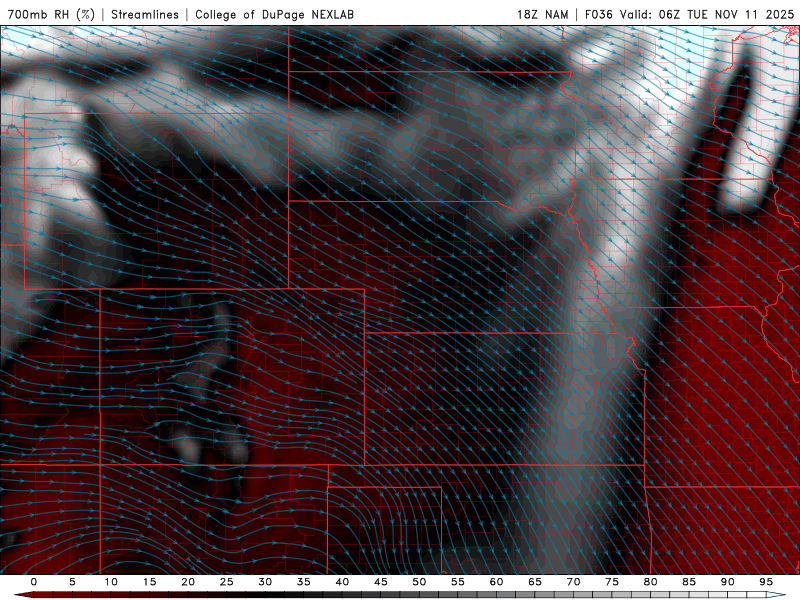Click the '18Z NAM' model run label
Image resolution: width=800 pixels, height=600 pixels.
point(542,14)
